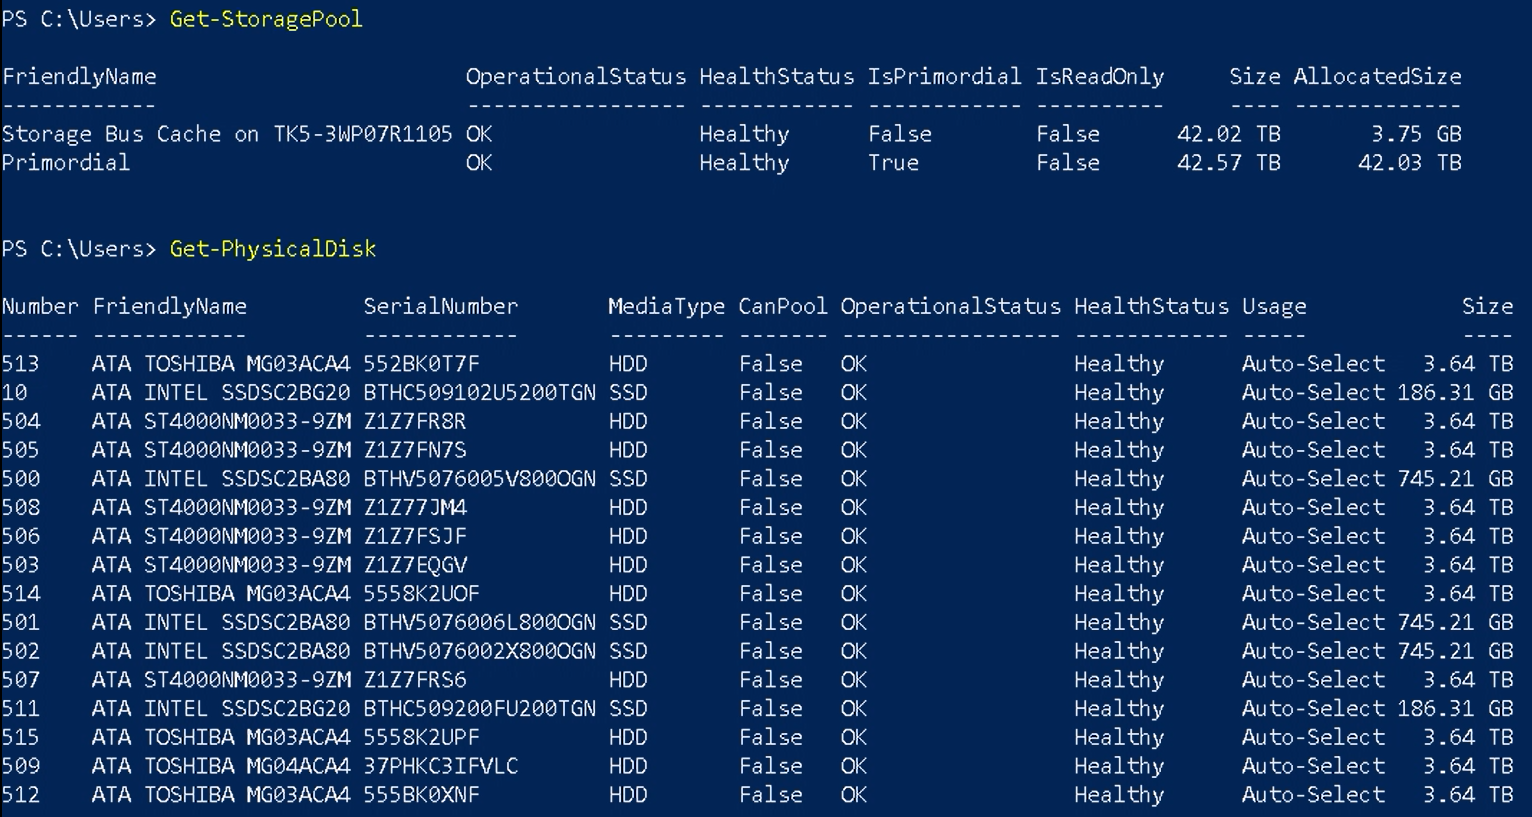Click the Primordial pool row name
Image resolution: width=1532 pixels, height=817 pixels.
66,163
